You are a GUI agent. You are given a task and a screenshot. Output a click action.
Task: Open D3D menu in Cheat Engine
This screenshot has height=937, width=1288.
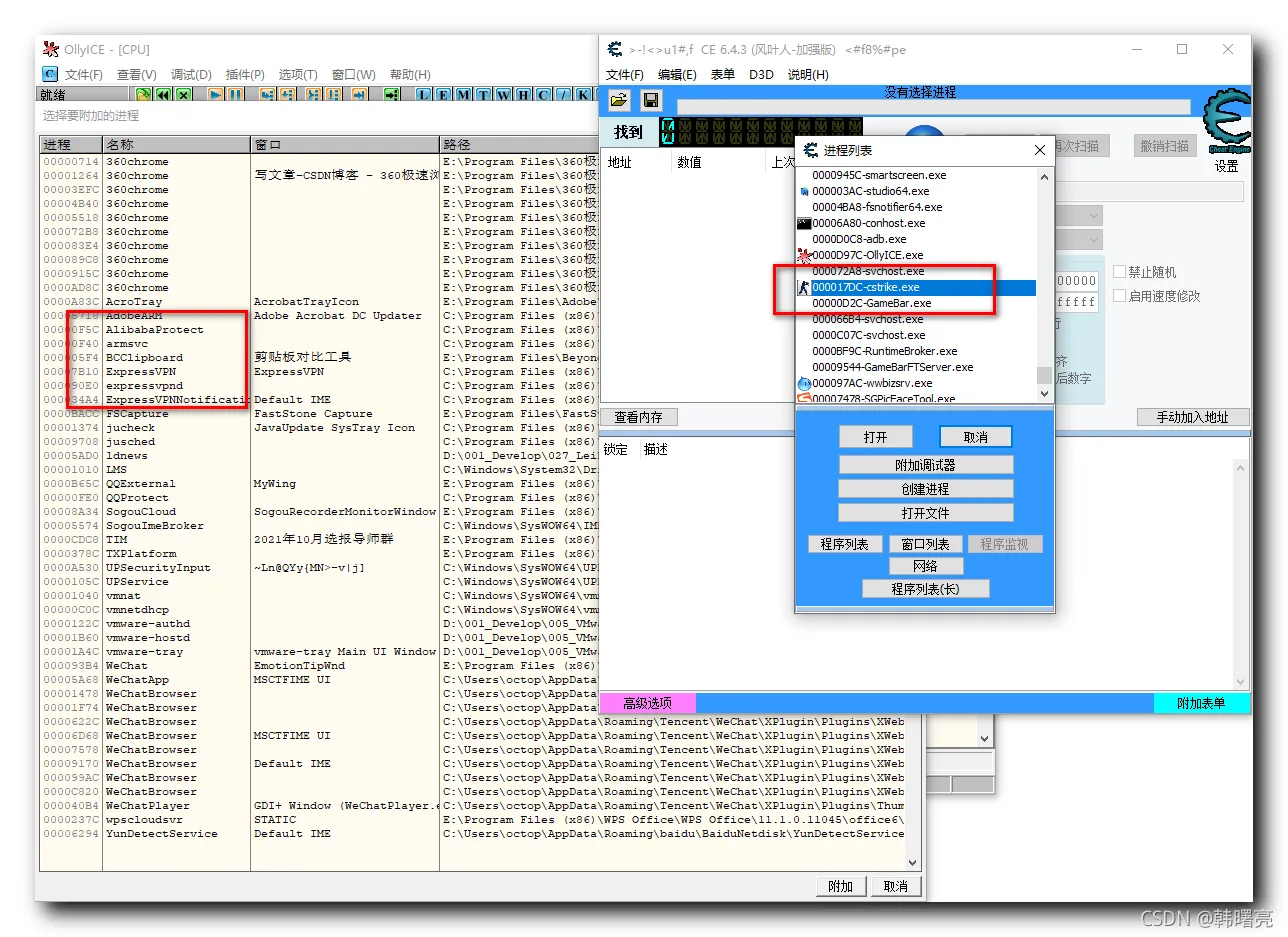click(x=761, y=74)
